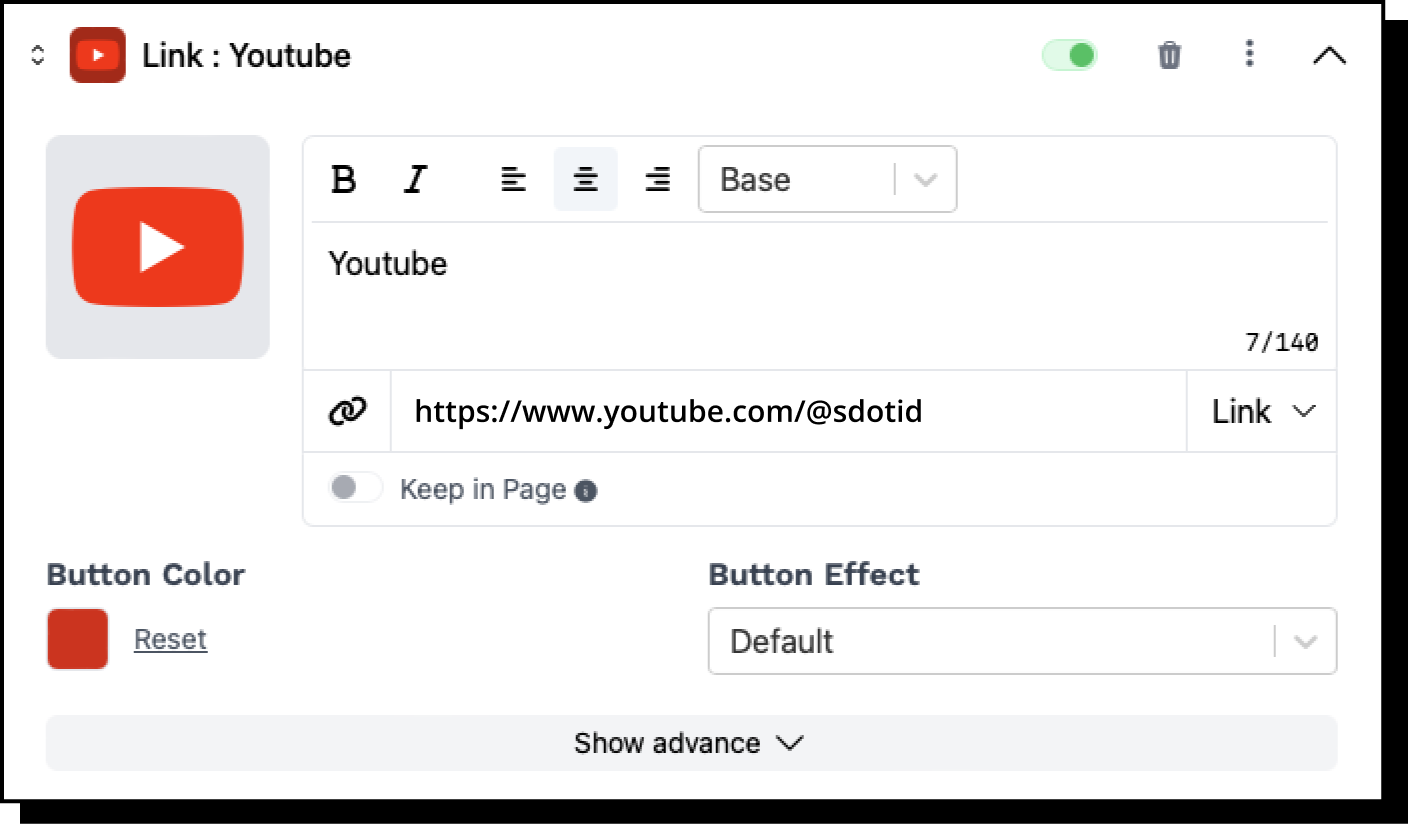Click into the Youtube title text area
The image size is (1408, 824).
819,295
